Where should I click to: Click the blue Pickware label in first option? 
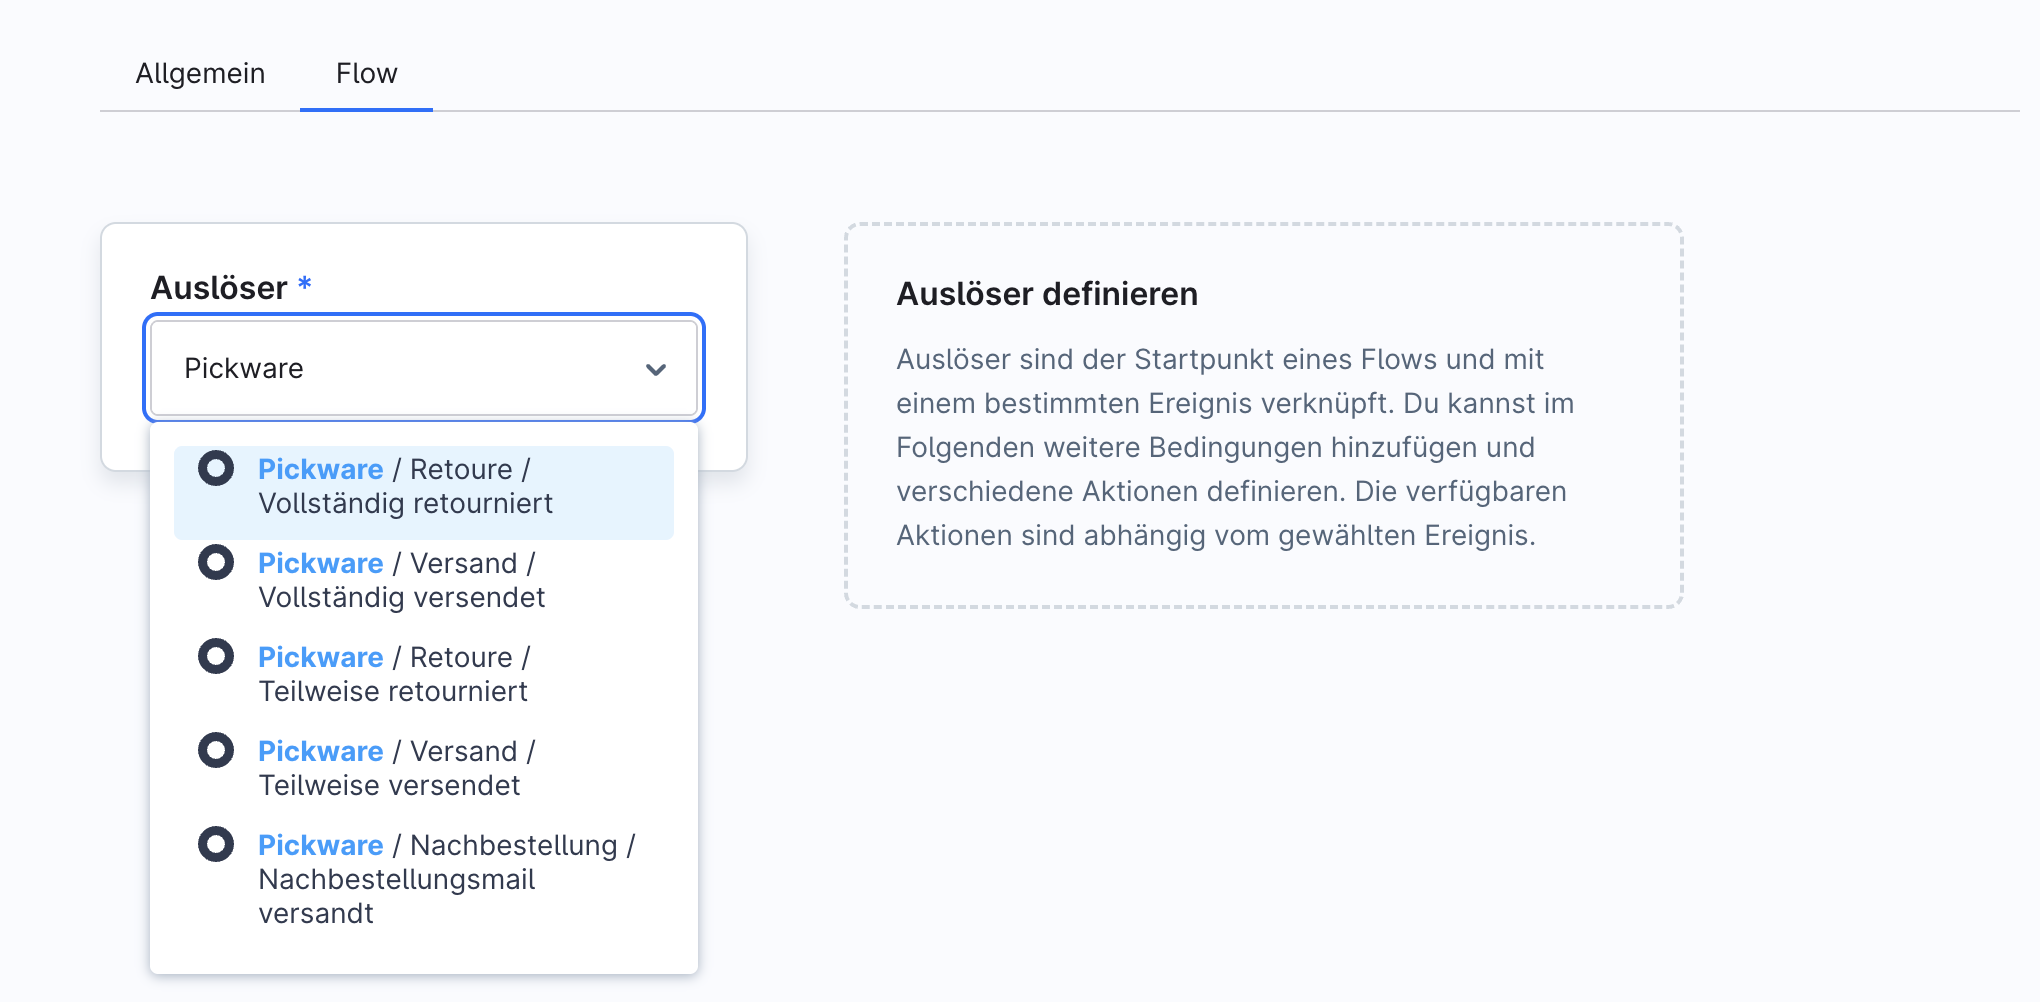pos(320,468)
